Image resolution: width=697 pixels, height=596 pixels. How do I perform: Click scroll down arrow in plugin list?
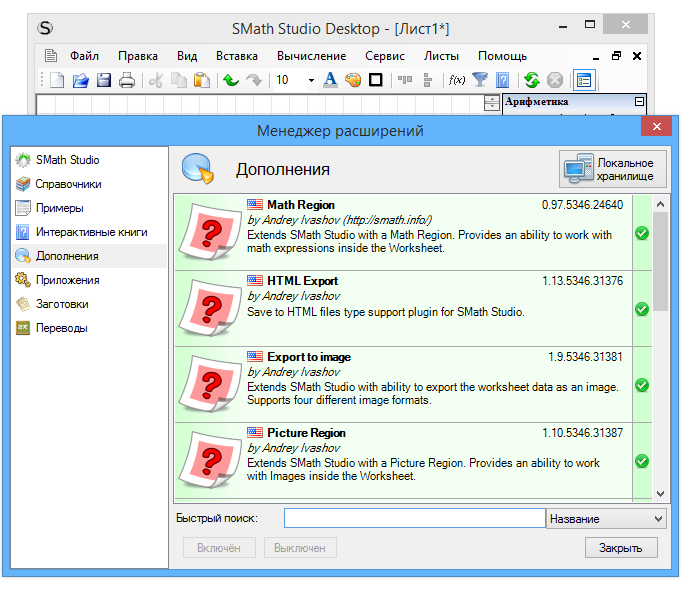point(661,494)
